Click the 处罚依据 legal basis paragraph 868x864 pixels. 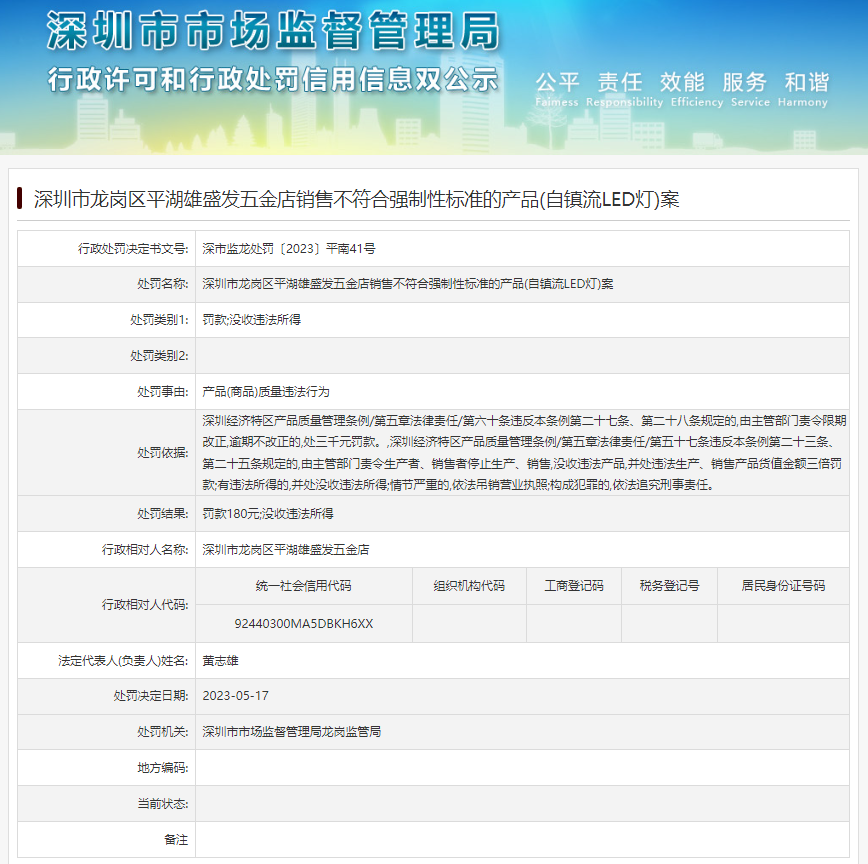[x=524, y=452]
